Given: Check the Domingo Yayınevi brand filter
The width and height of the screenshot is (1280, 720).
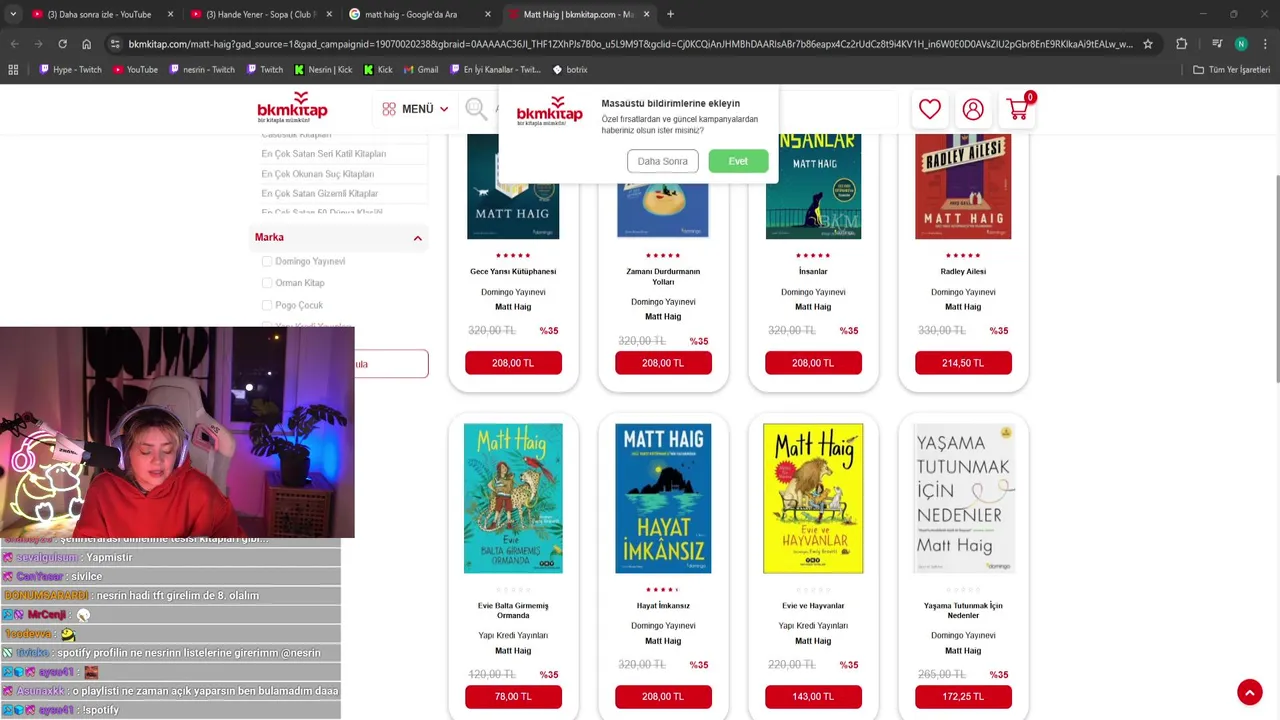Looking at the screenshot, I should (267, 261).
